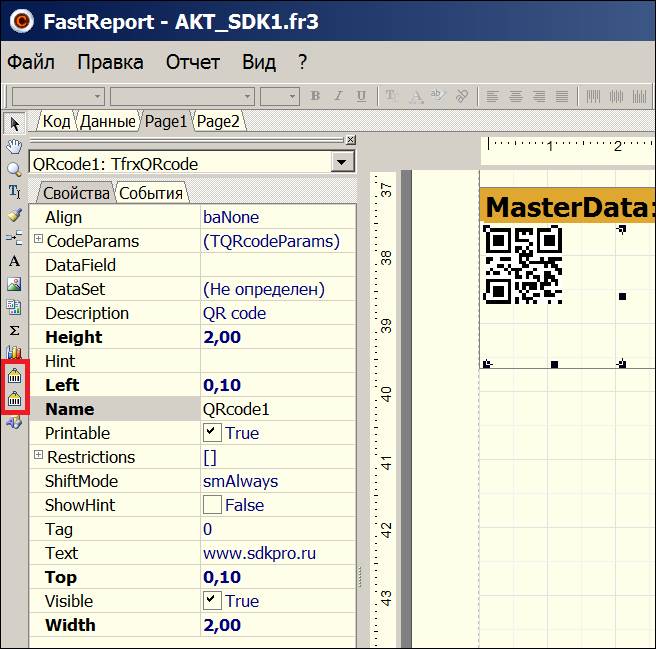Viewport: 656px width, 649px height.
Task: Open the QRcode1 object selector dropdown
Action: click(x=343, y=163)
